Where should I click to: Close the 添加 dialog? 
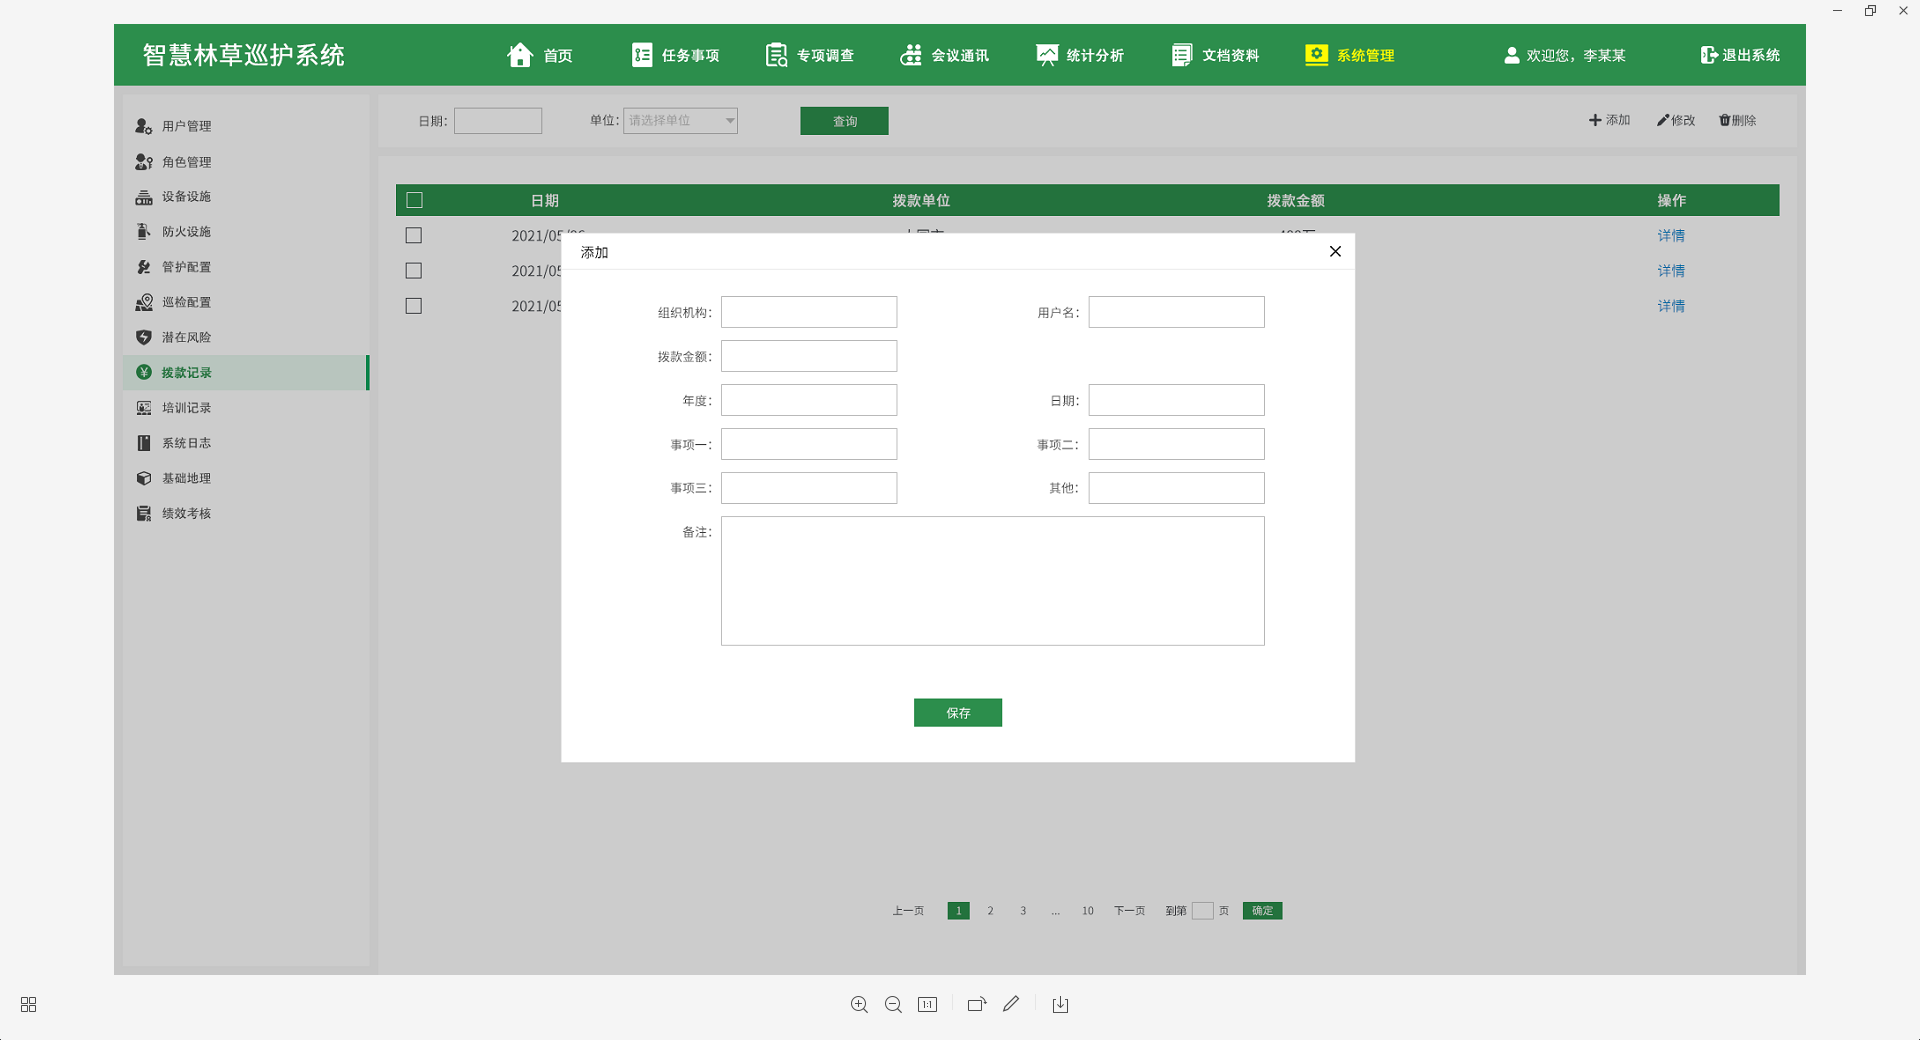[1335, 252]
